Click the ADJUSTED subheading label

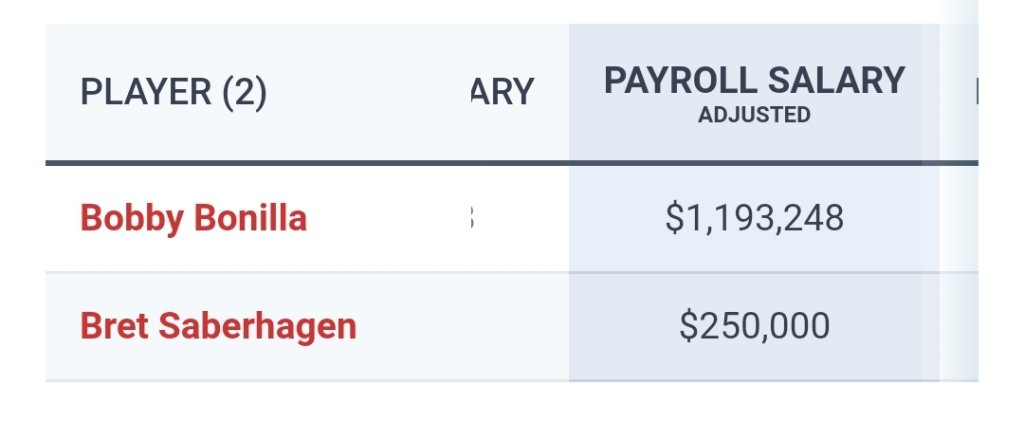(x=754, y=115)
